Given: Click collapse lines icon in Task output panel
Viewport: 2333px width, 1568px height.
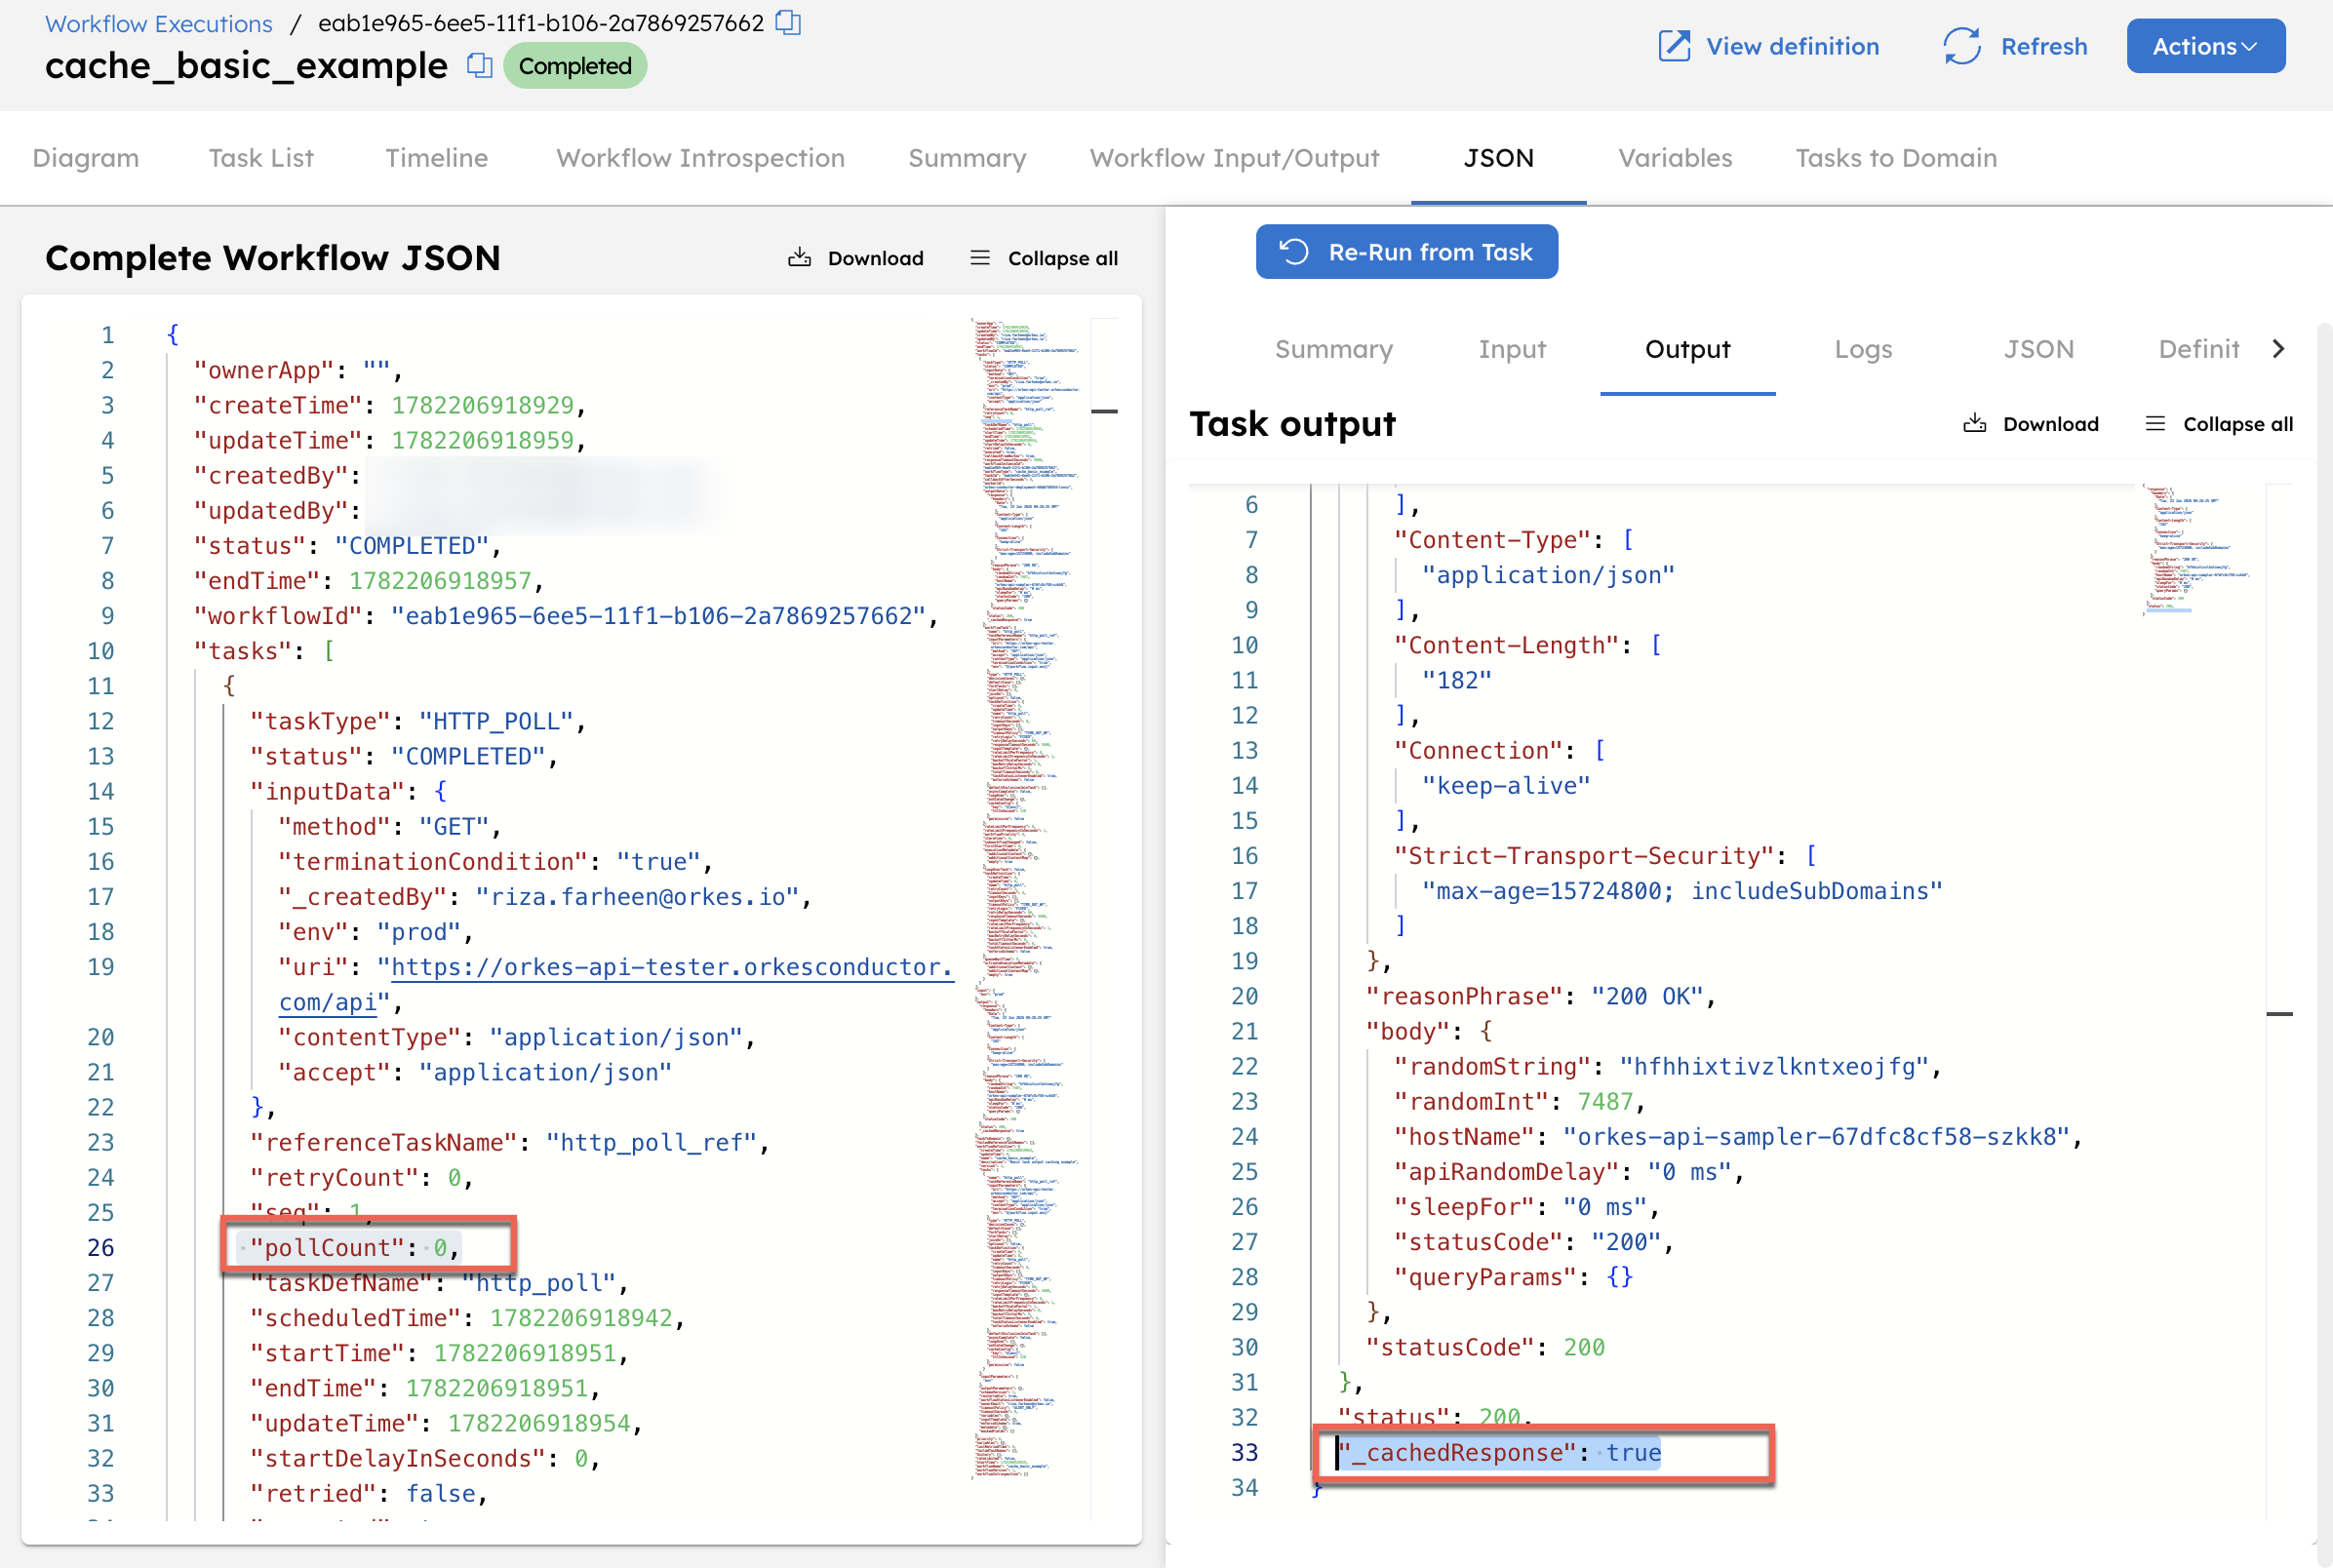Looking at the screenshot, I should [2154, 424].
